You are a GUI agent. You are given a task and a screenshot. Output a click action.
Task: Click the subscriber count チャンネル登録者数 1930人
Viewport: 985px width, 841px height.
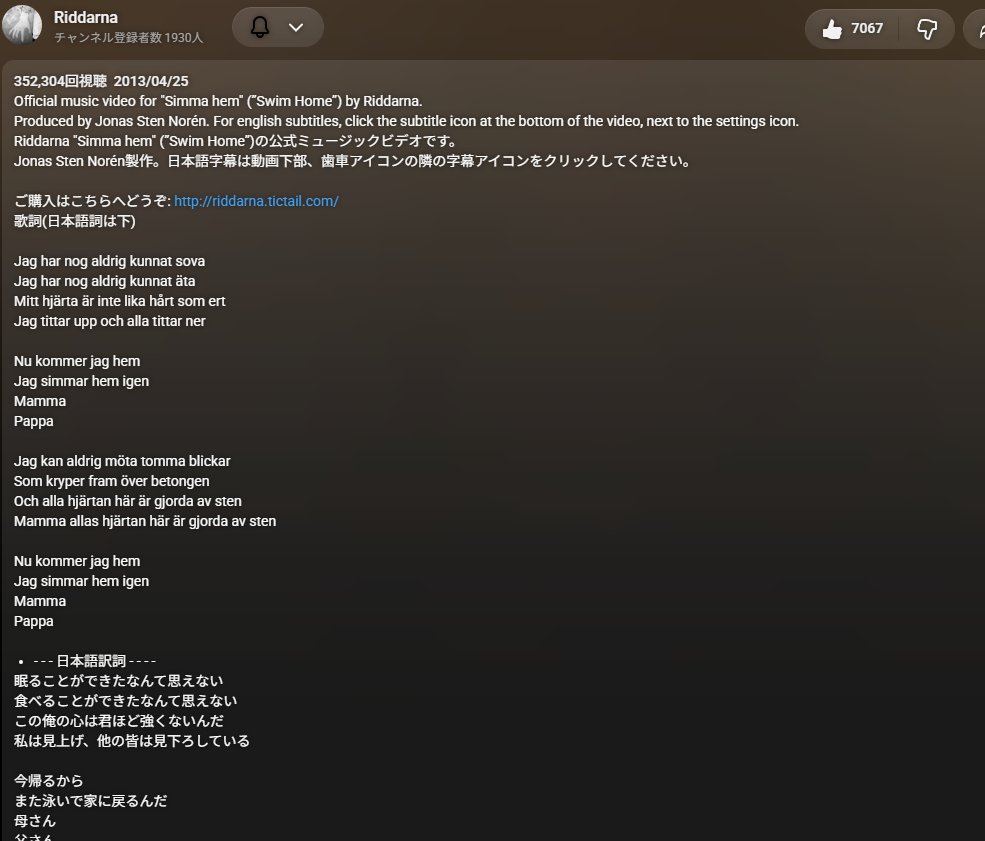128,38
